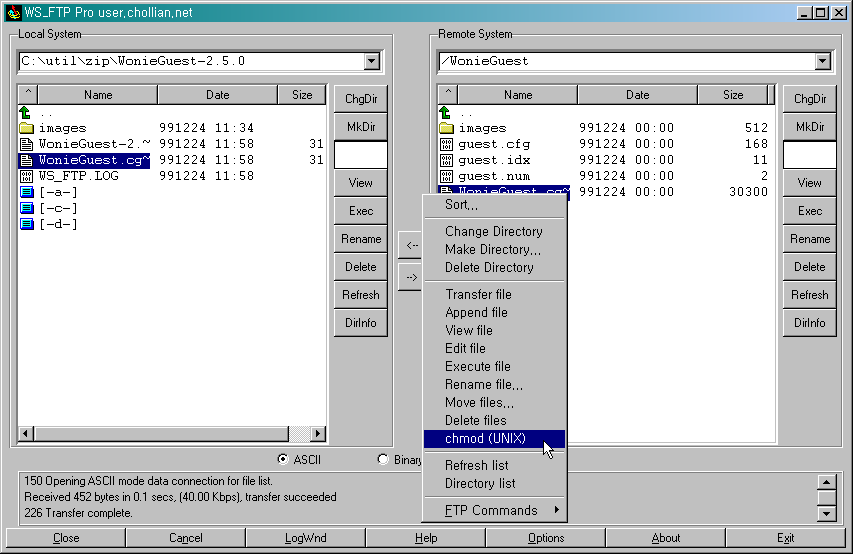The width and height of the screenshot is (853, 554).
Task: Open the local path dropdown
Action: 372,61
